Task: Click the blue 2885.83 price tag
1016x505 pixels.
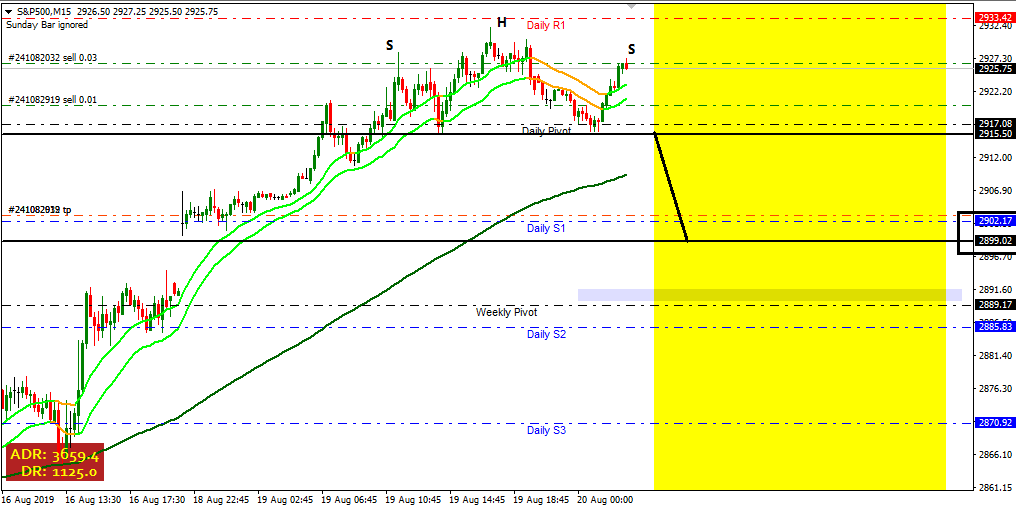Action: pos(995,327)
